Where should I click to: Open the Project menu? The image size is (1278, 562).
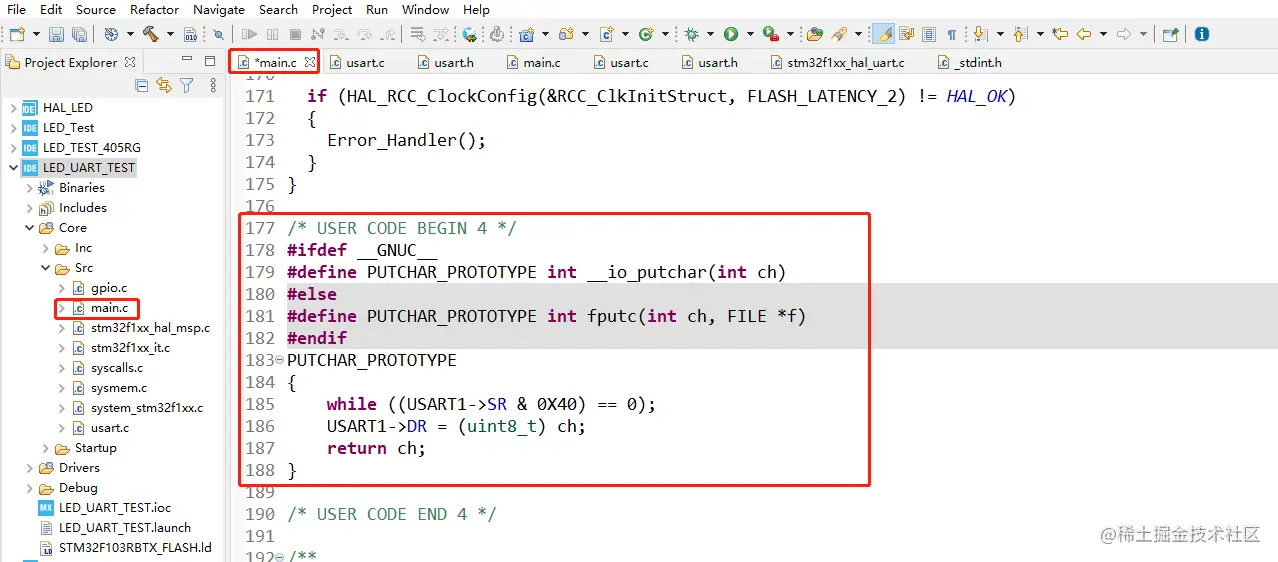click(332, 9)
